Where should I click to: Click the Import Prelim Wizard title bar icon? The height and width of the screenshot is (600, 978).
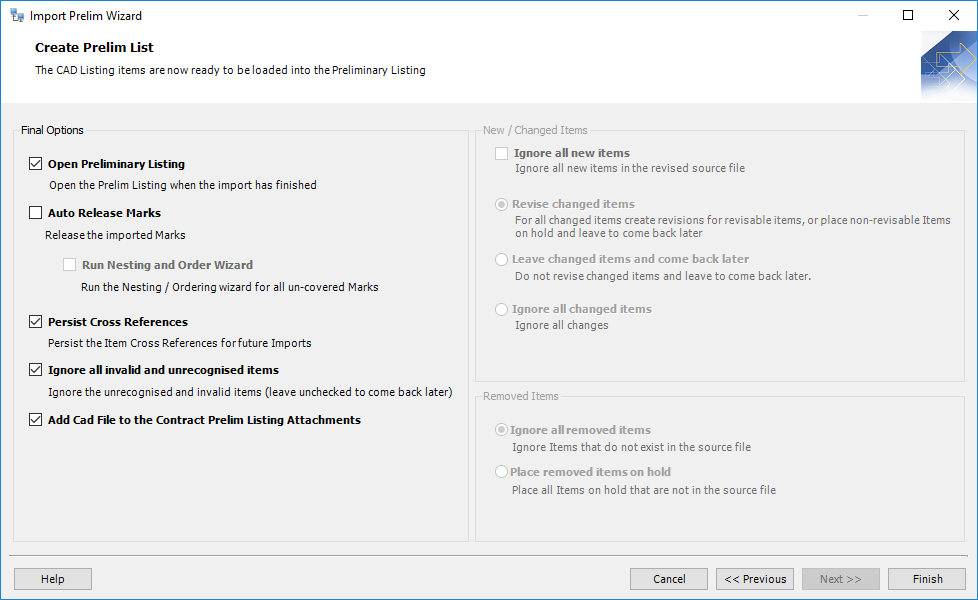click(x=17, y=16)
